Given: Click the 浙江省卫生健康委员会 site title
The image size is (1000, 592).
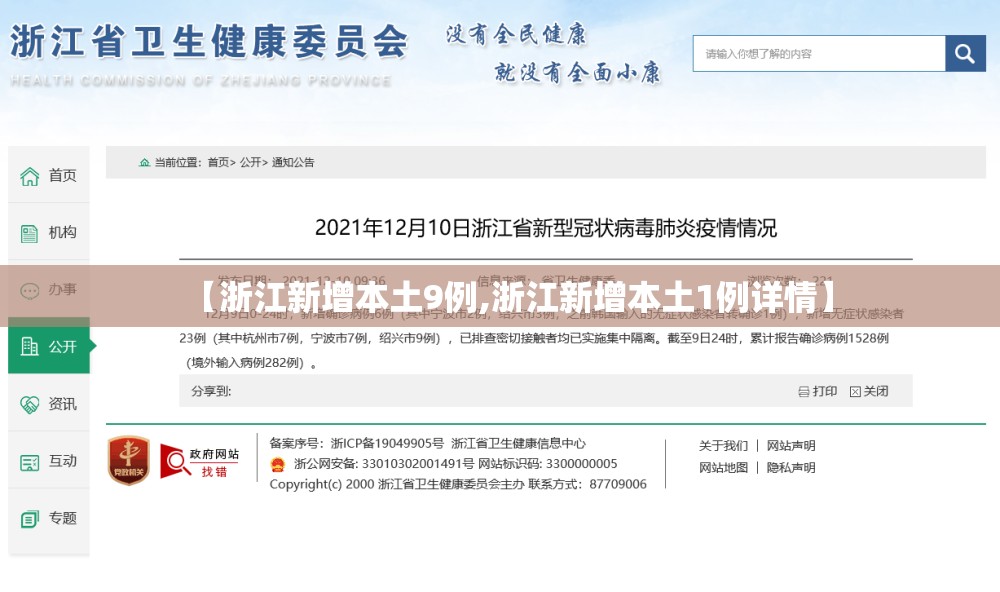Looking at the screenshot, I should click(x=209, y=42).
